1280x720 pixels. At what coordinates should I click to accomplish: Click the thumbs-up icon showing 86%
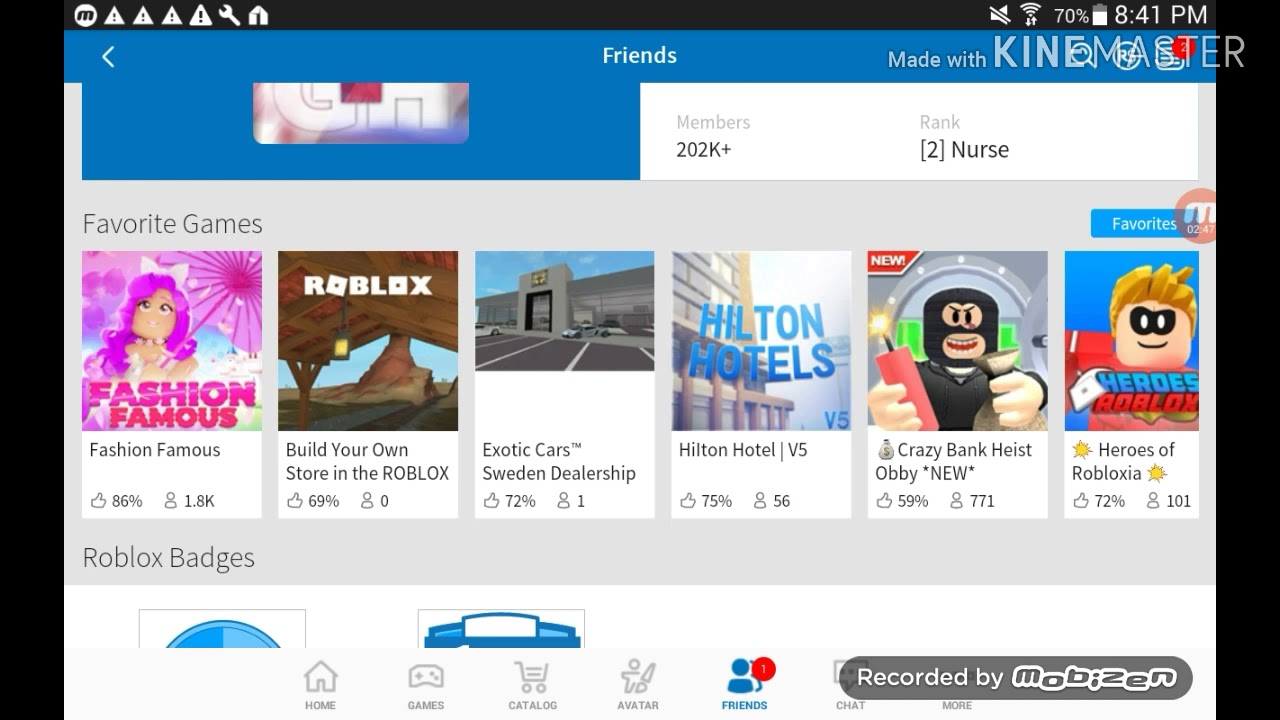98,501
